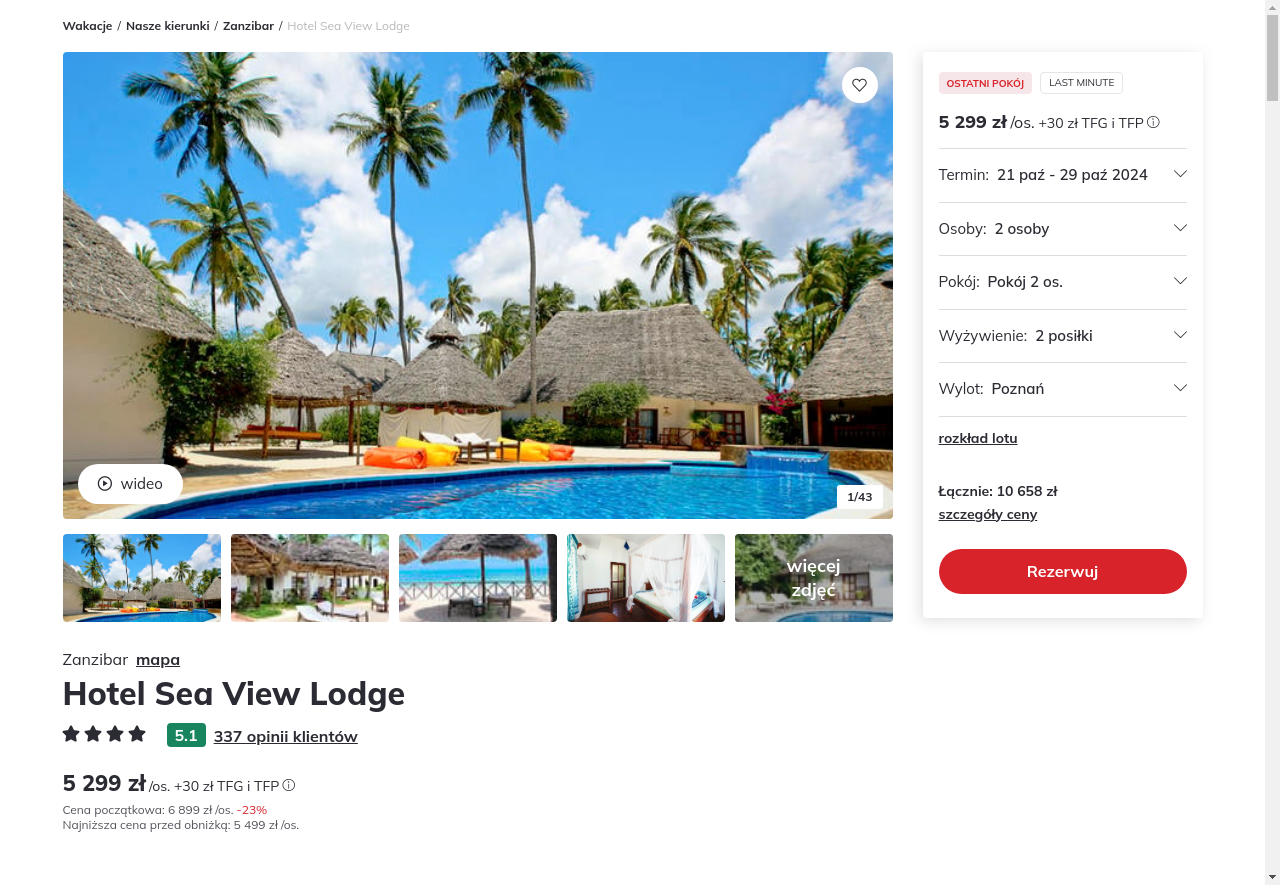Click info icon beside price below hotel rating
The image size is (1280, 885).
(x=289, y=786)
